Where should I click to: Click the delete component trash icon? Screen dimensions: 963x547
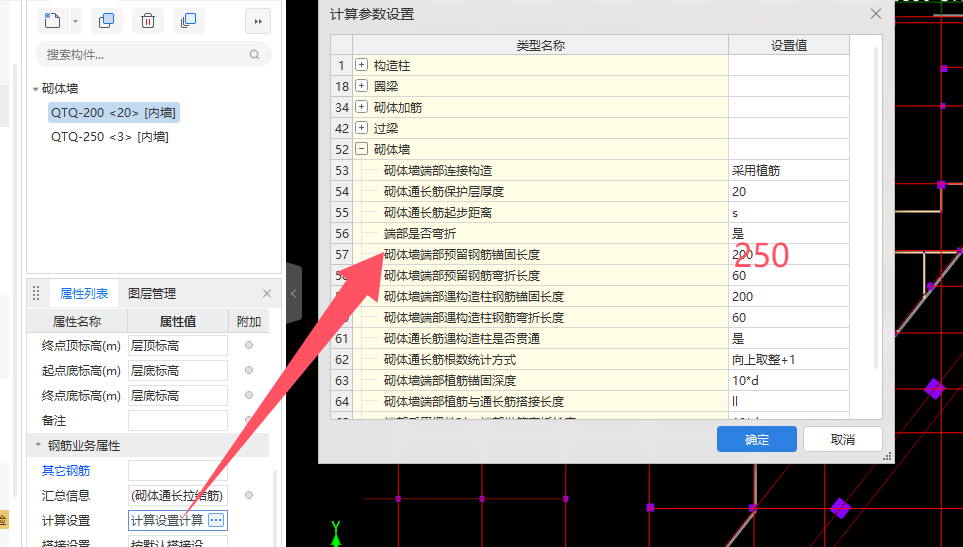[147, 21]
